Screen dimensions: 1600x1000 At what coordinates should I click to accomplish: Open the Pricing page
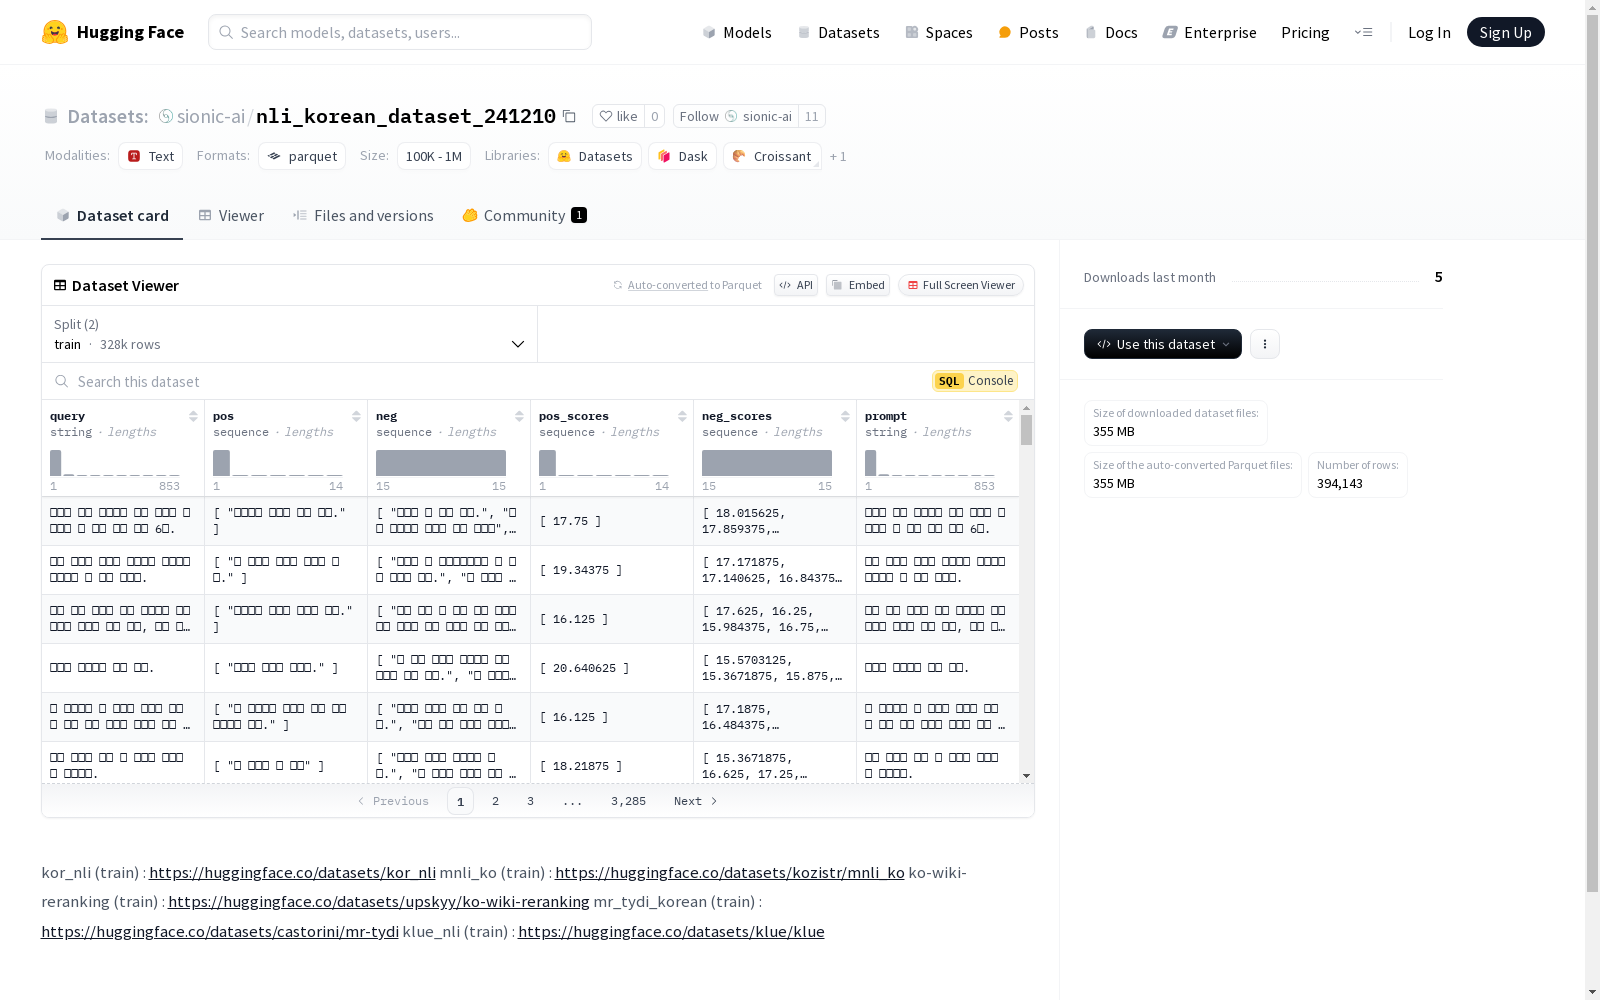point(1305,32)
